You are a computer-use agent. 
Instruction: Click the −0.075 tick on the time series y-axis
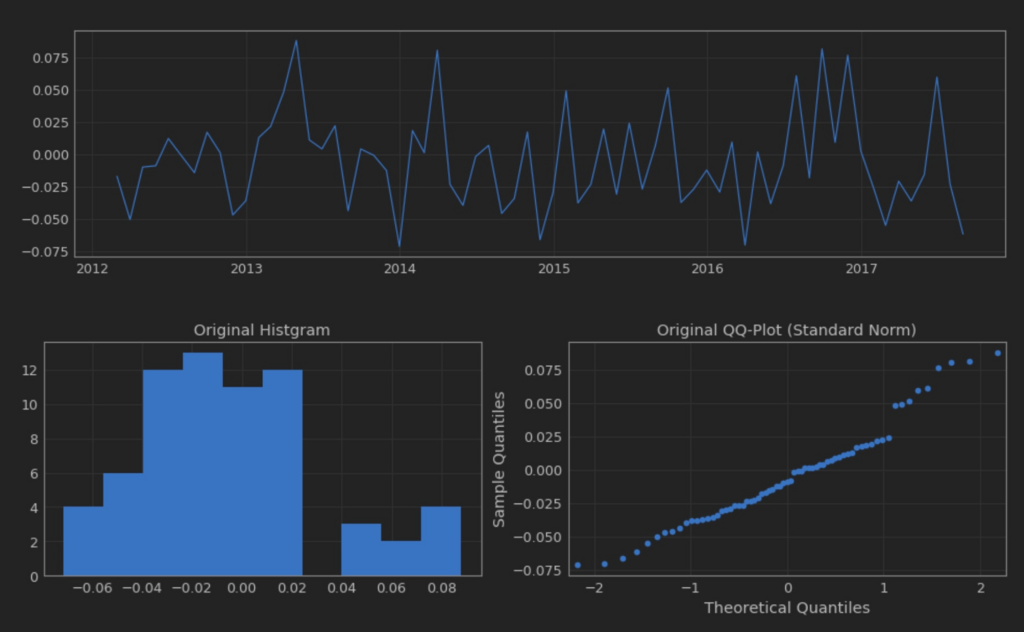tap(45, 252)
